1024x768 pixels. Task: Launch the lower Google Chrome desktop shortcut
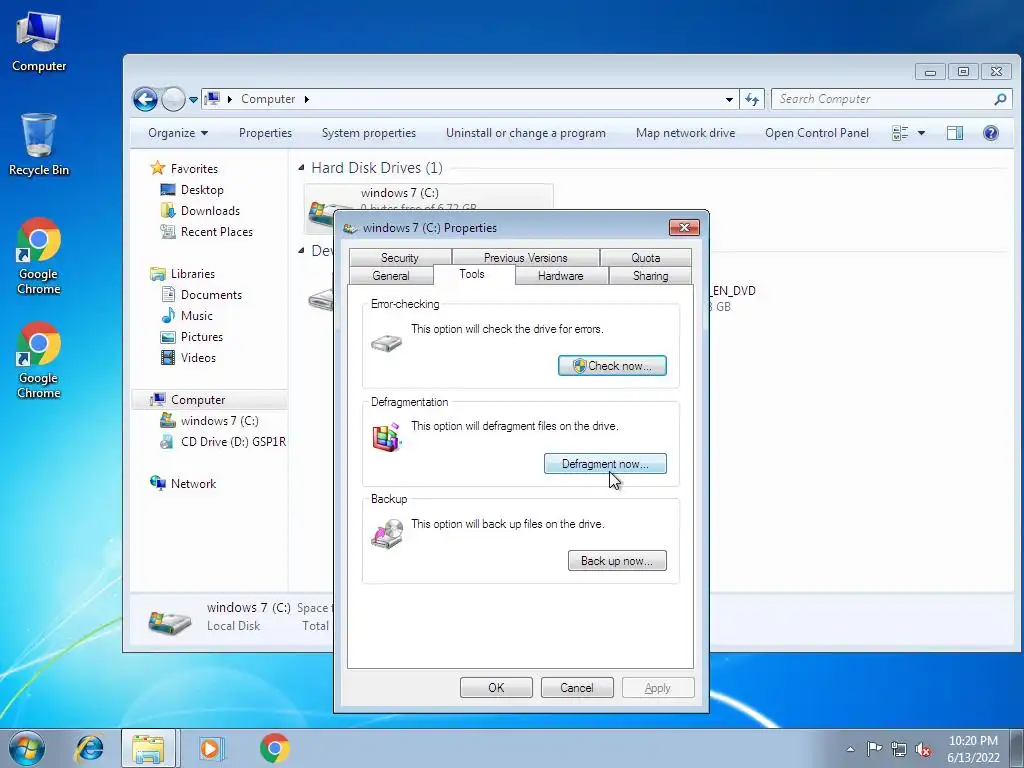[x=39, y=360]
